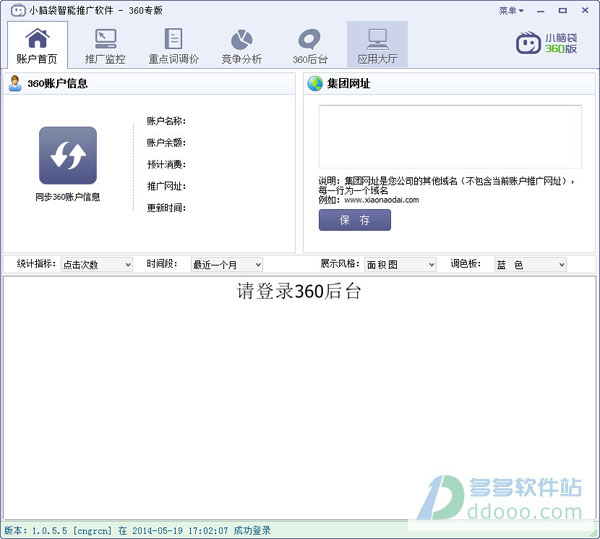Switch to the 推广监控 tab
Screen dimensions: 600x539
tap(105, 45)
